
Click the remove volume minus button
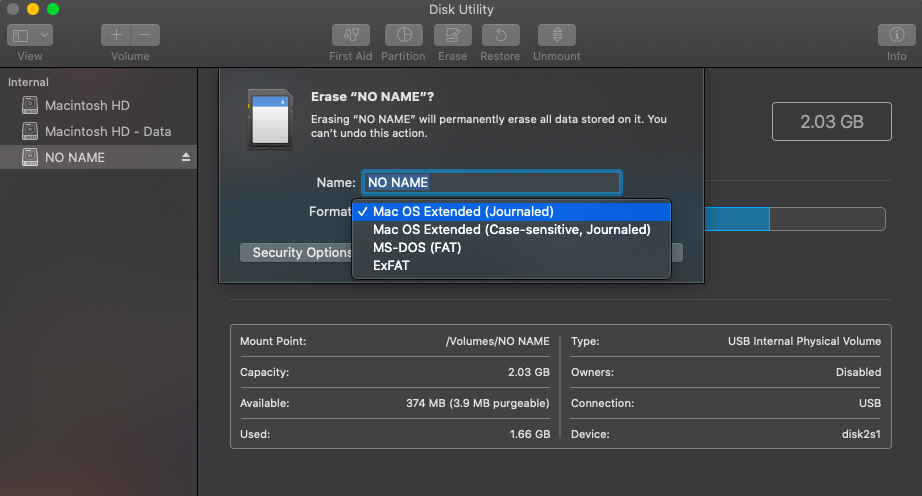(145, 35)
